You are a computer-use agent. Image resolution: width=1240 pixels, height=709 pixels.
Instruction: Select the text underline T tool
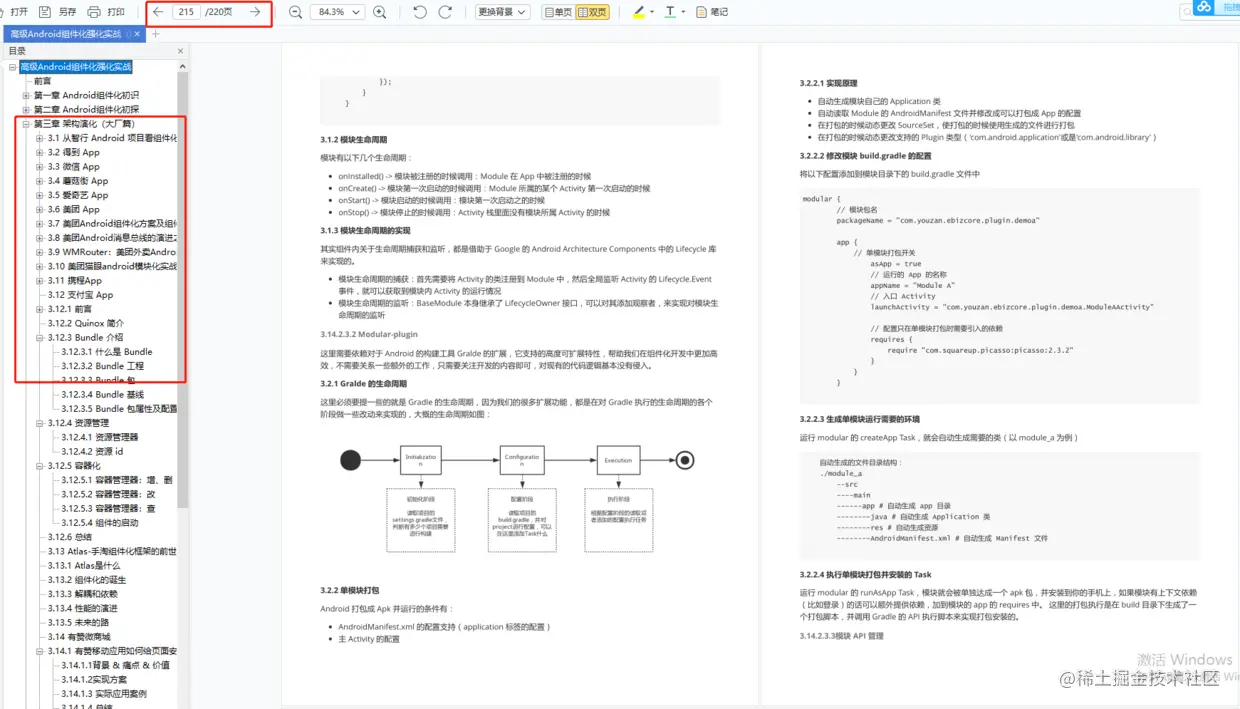[670, 12]
